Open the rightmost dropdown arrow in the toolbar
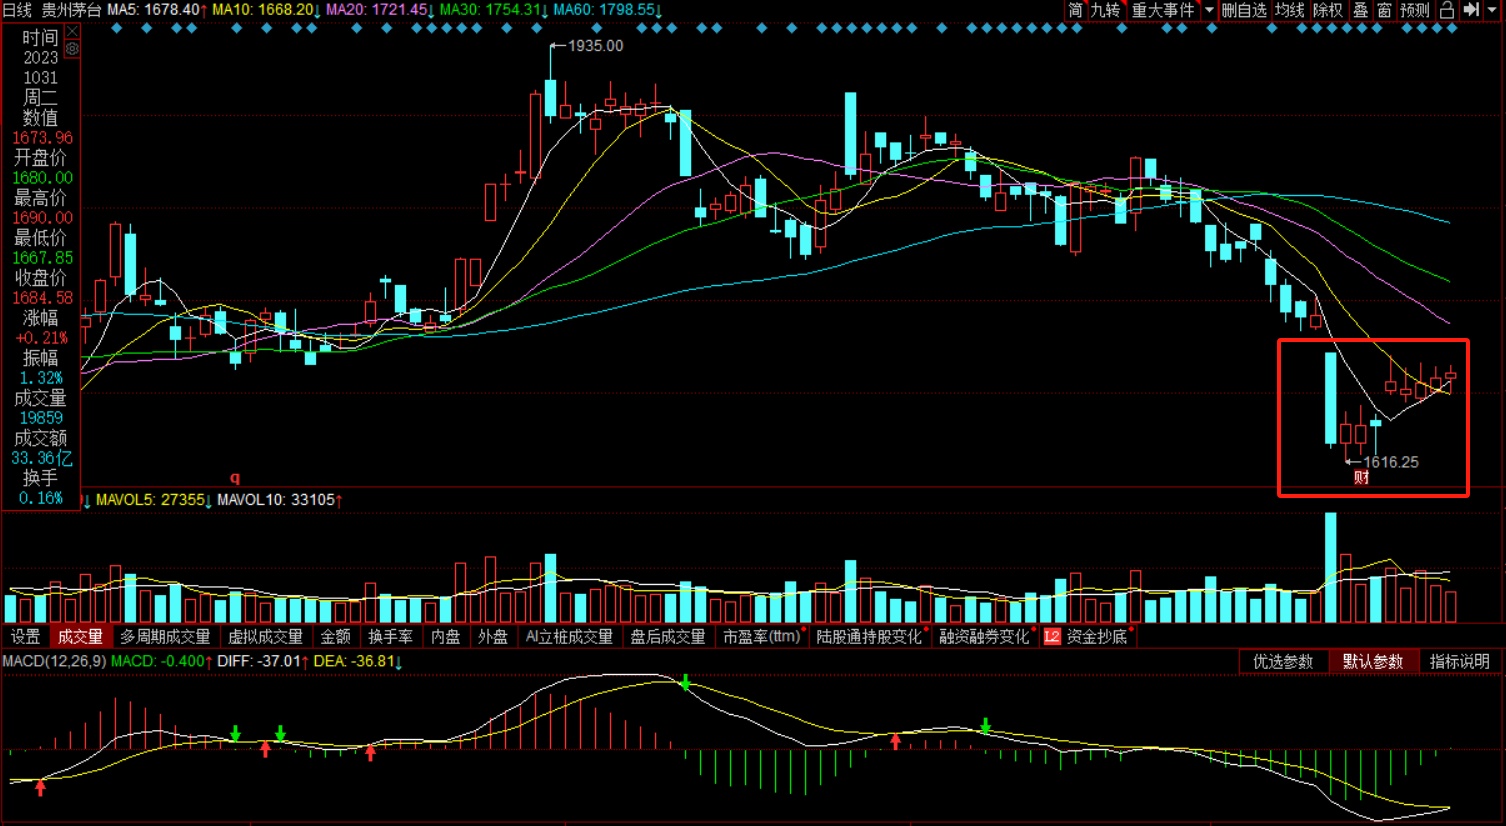 point(1494,10)
